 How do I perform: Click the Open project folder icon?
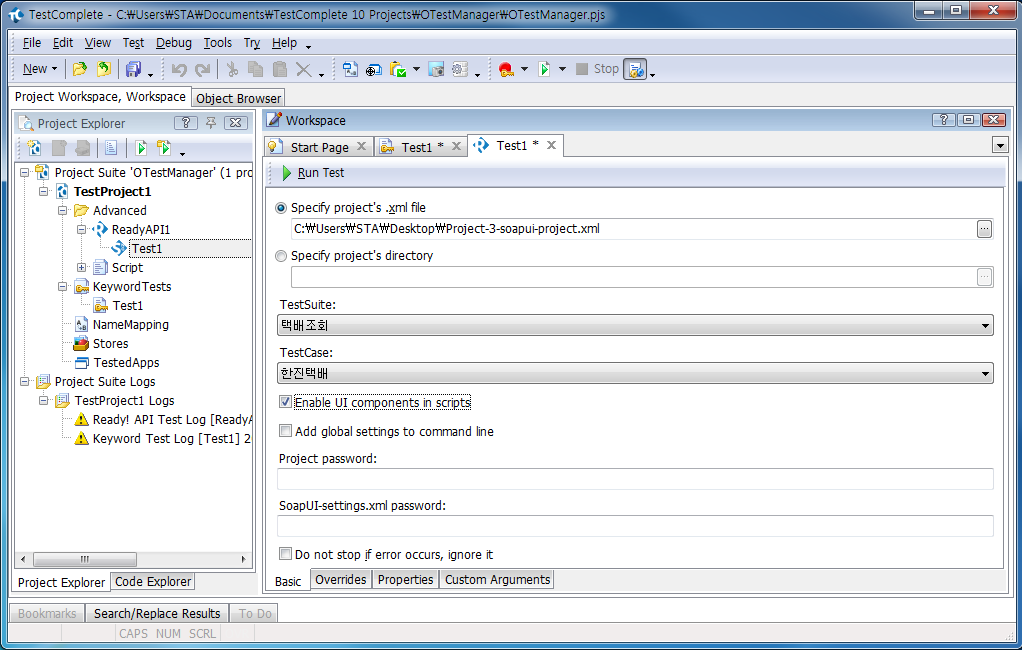click(80, 69)
